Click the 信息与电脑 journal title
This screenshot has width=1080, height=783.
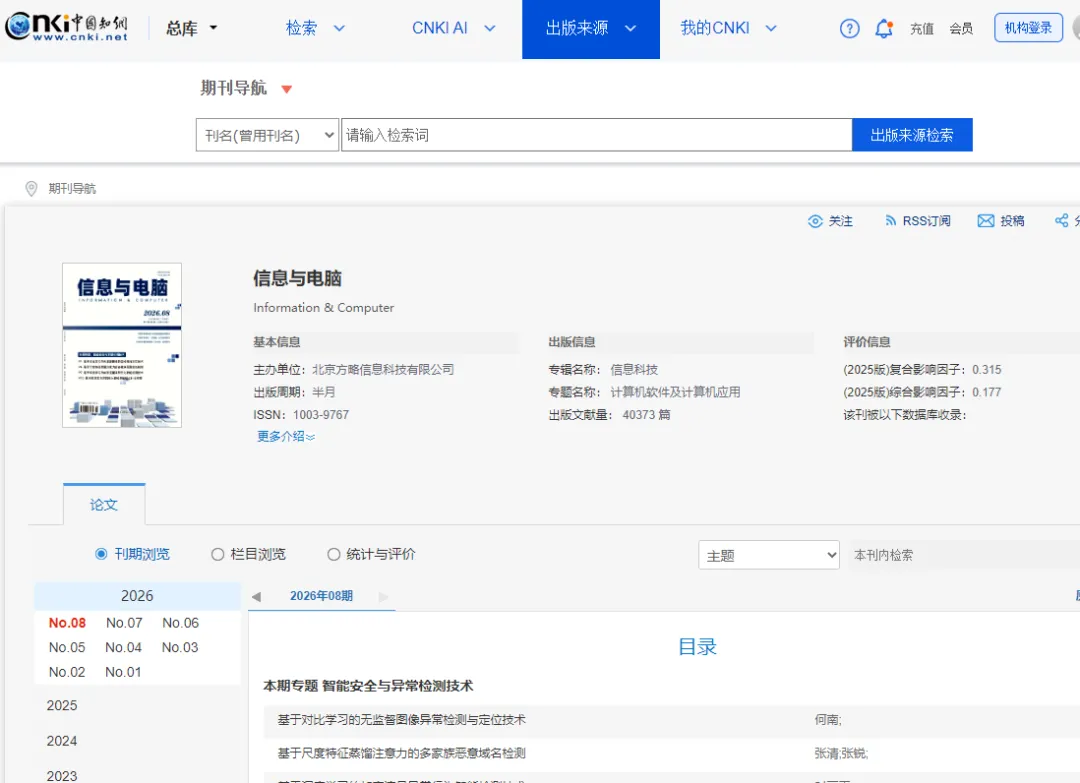(x=298, y=279)
